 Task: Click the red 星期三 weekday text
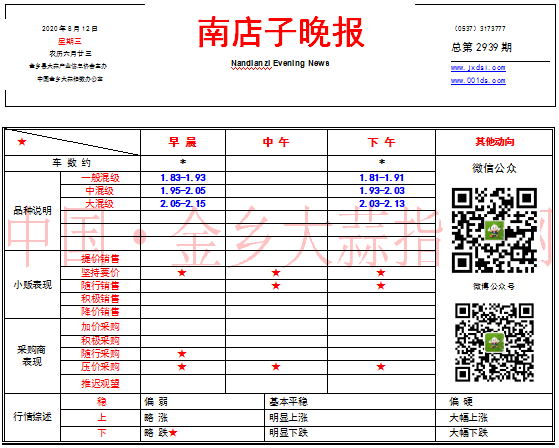point(70,41)
